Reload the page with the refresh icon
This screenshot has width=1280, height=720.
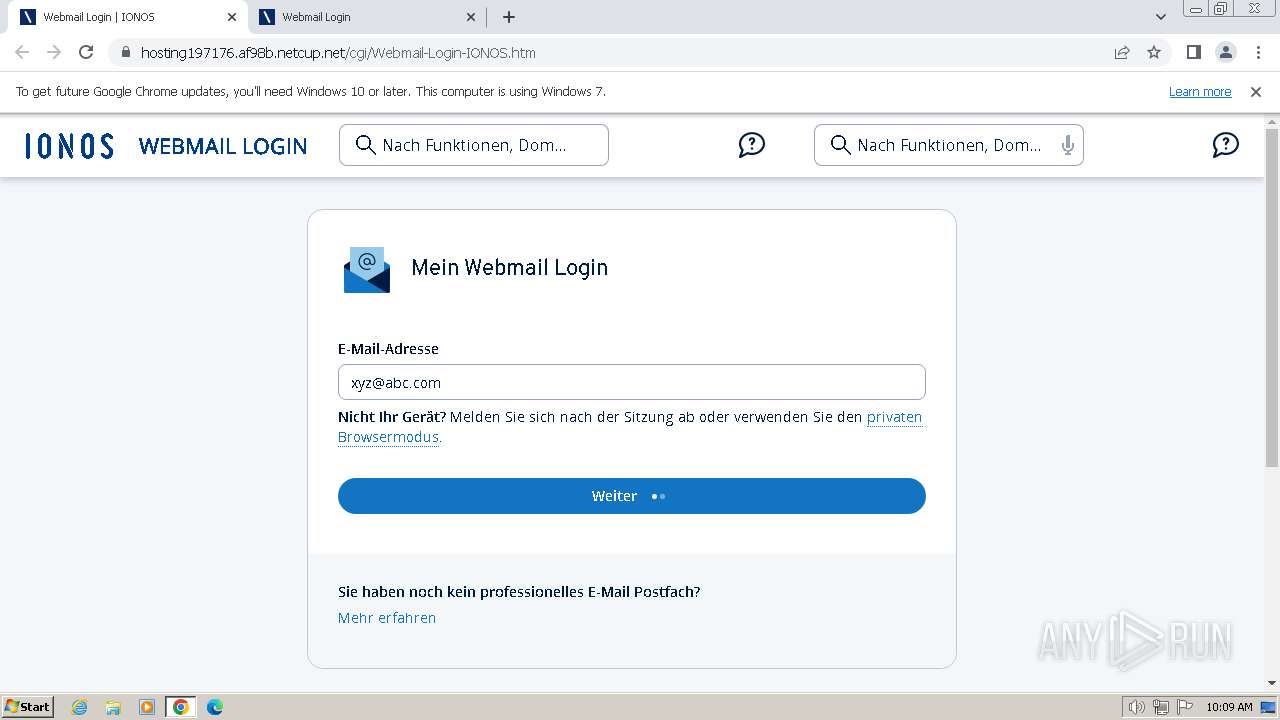[86, 52]
